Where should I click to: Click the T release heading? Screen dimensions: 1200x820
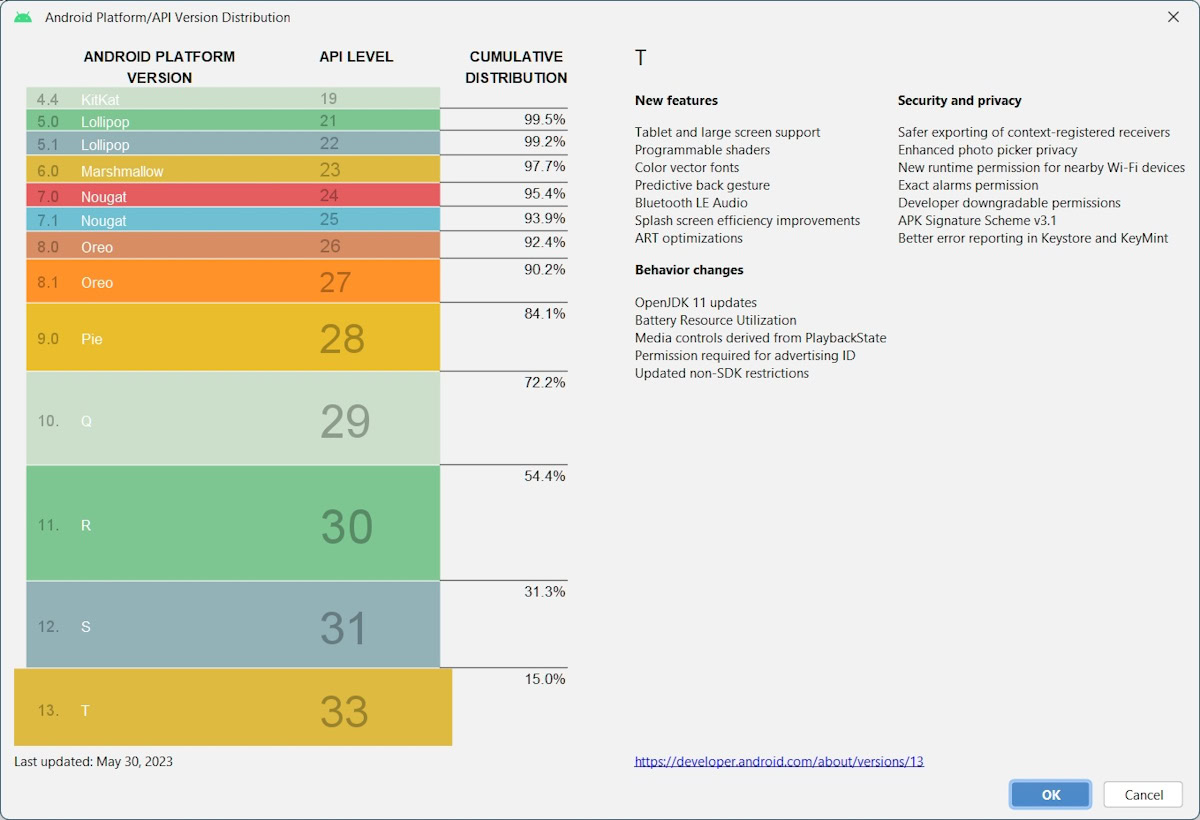[x=639, y=58]
